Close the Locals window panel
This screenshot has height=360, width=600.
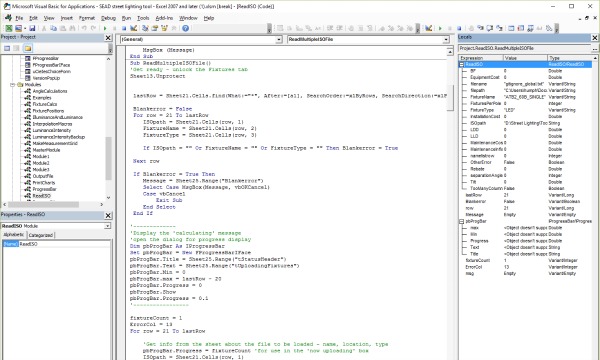(595, 37)
